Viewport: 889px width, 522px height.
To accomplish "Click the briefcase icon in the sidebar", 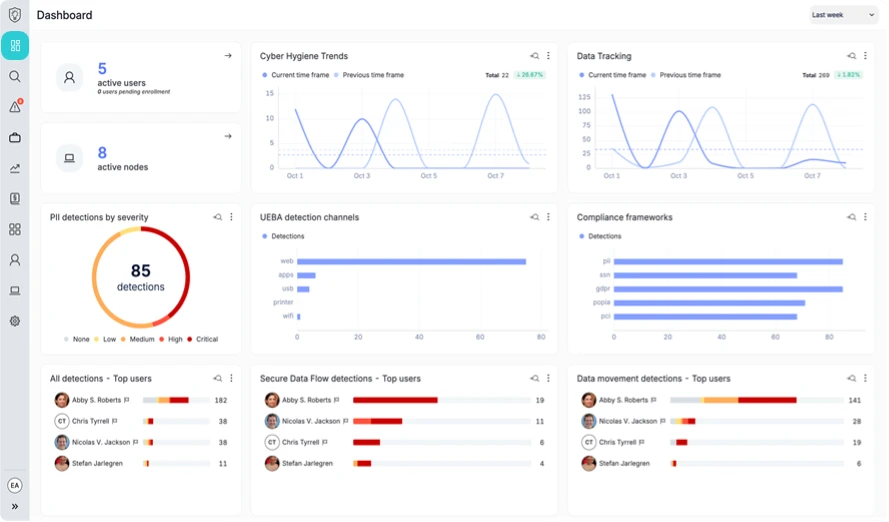I will click(15, 137).
